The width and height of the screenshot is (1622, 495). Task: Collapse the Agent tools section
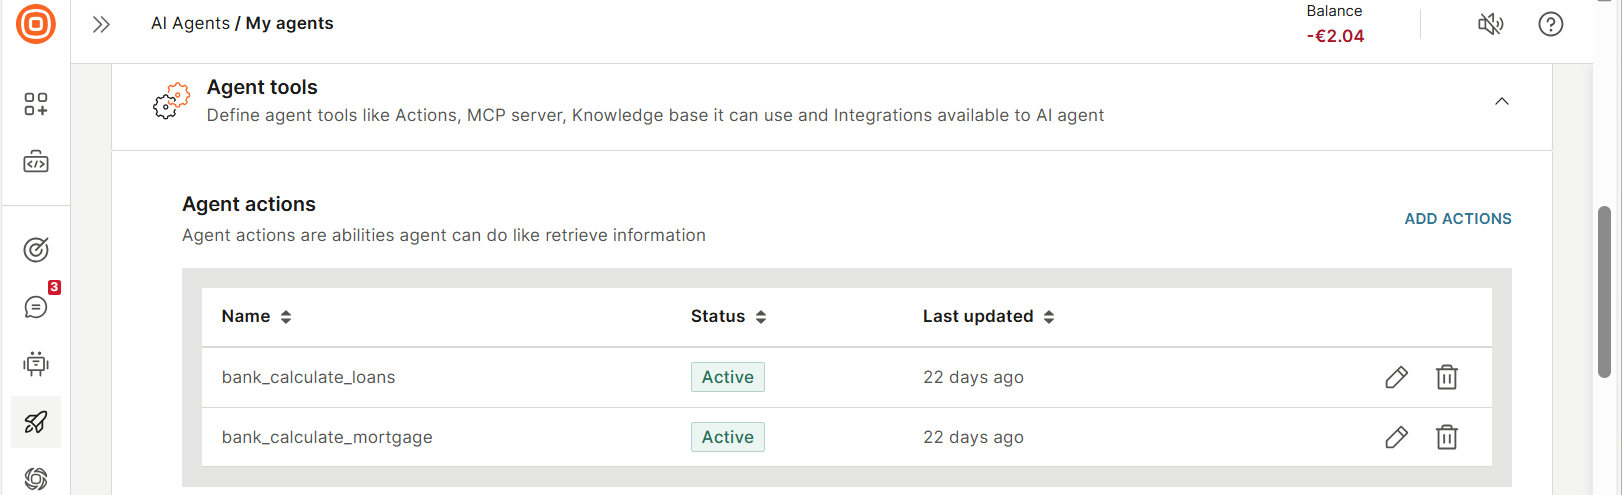point(1501,101)
